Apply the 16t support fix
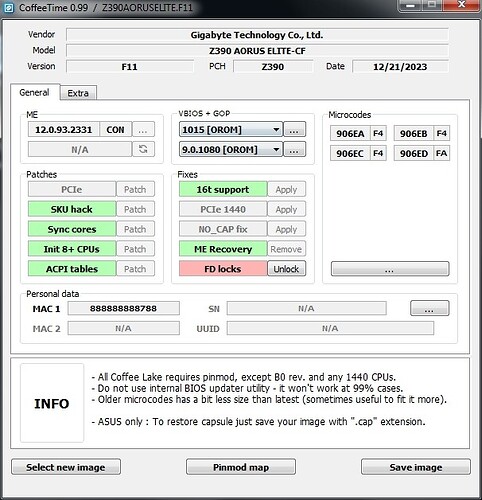The image size is (482, 500). (x=286, y=189)
